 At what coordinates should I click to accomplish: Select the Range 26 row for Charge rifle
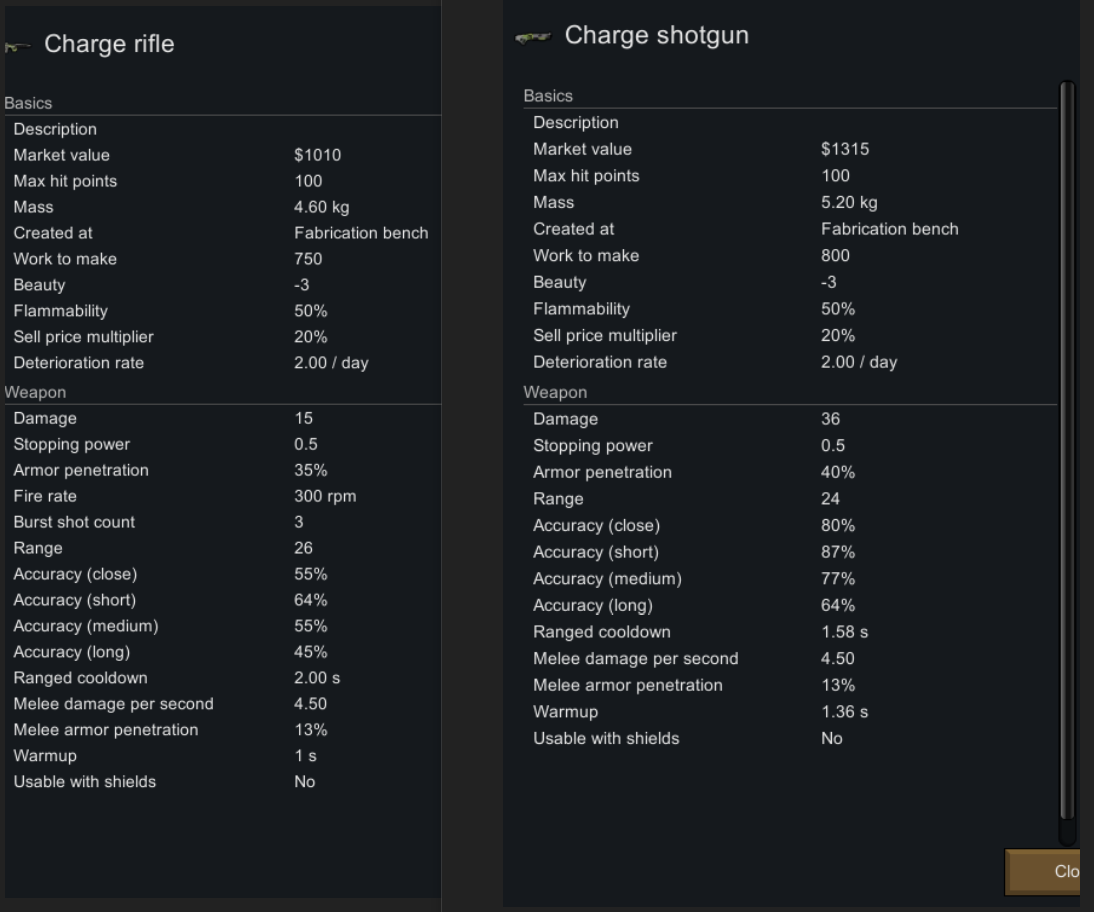(x=38, y=548)
